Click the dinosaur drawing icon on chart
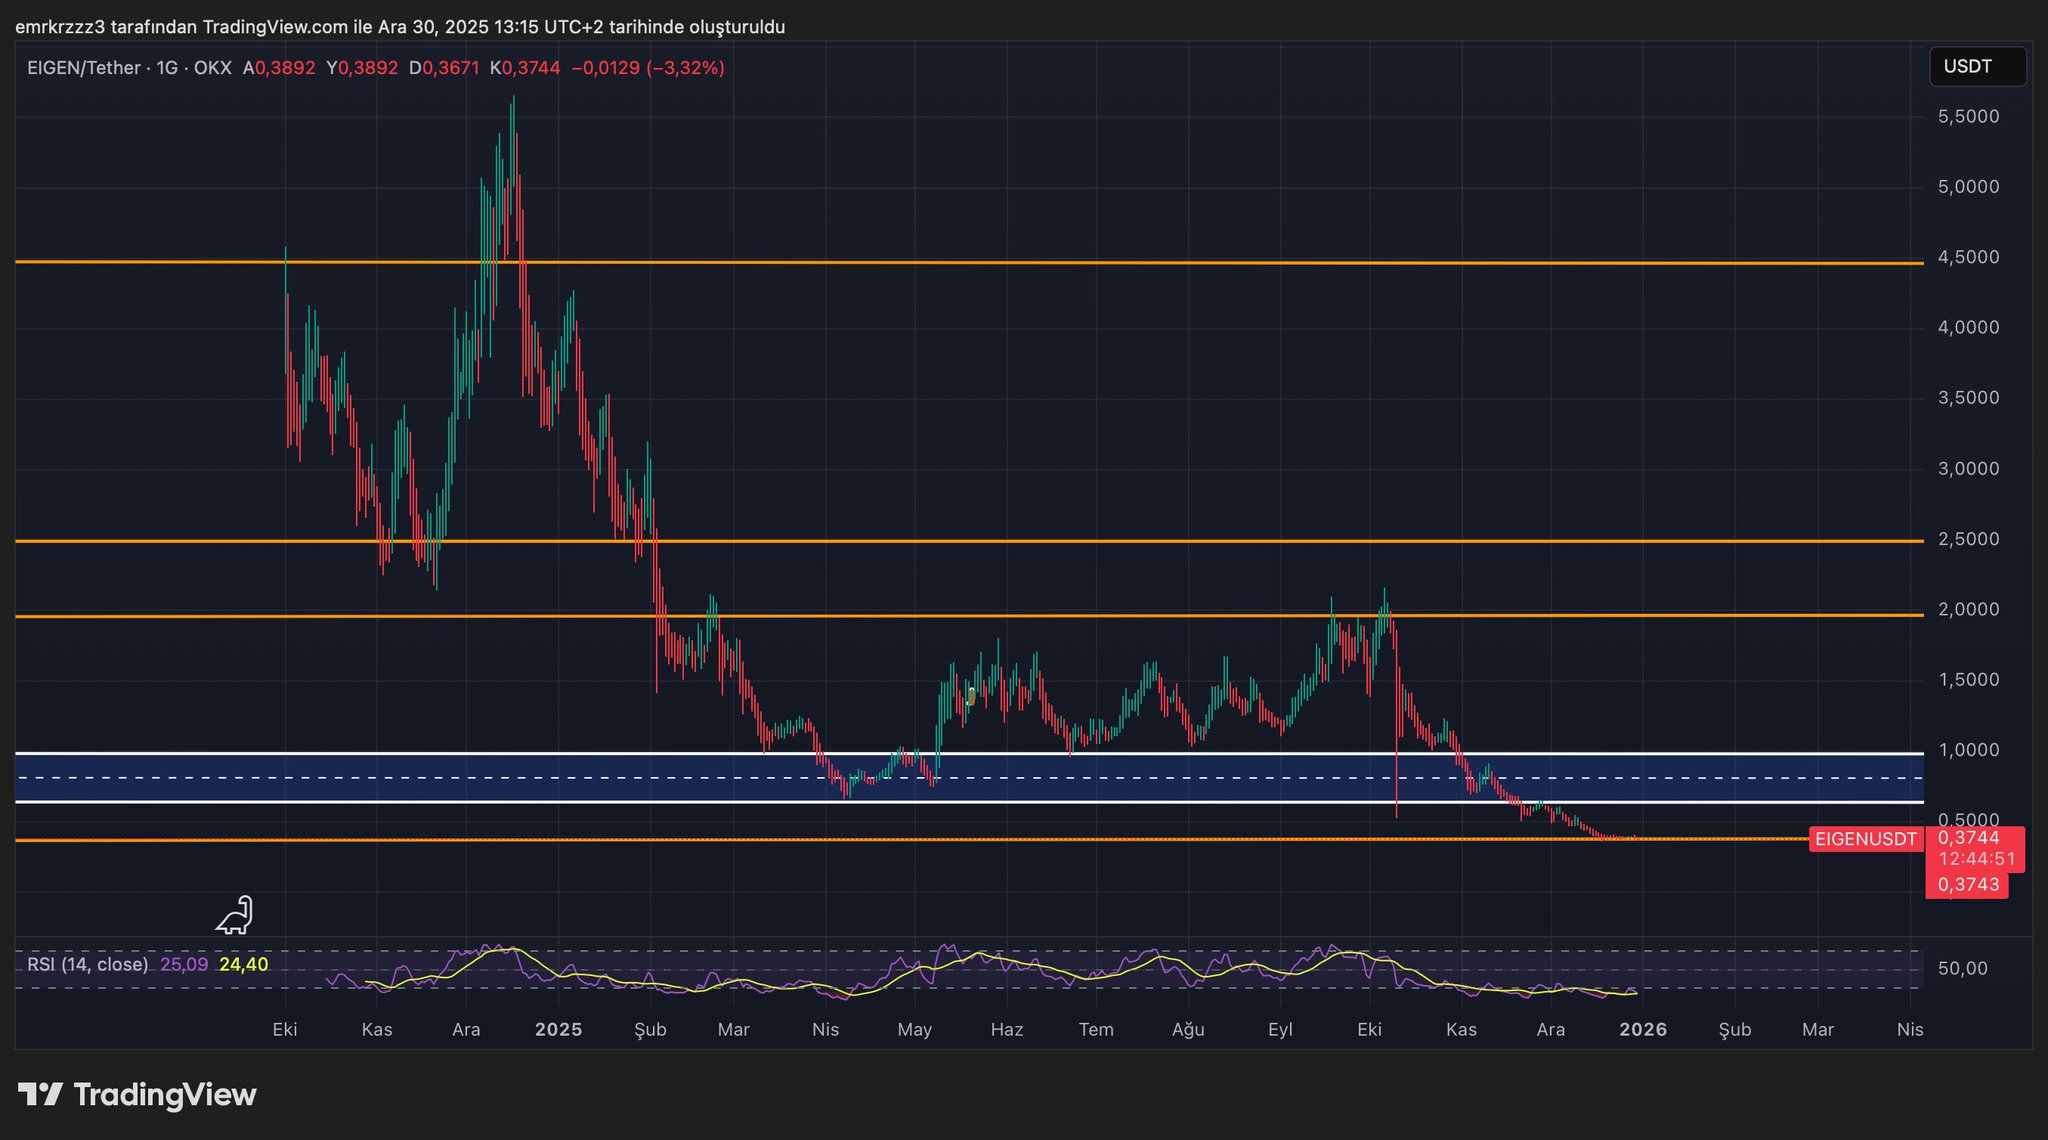The width and height of the screenshot is (2048, 1140). 236,915
